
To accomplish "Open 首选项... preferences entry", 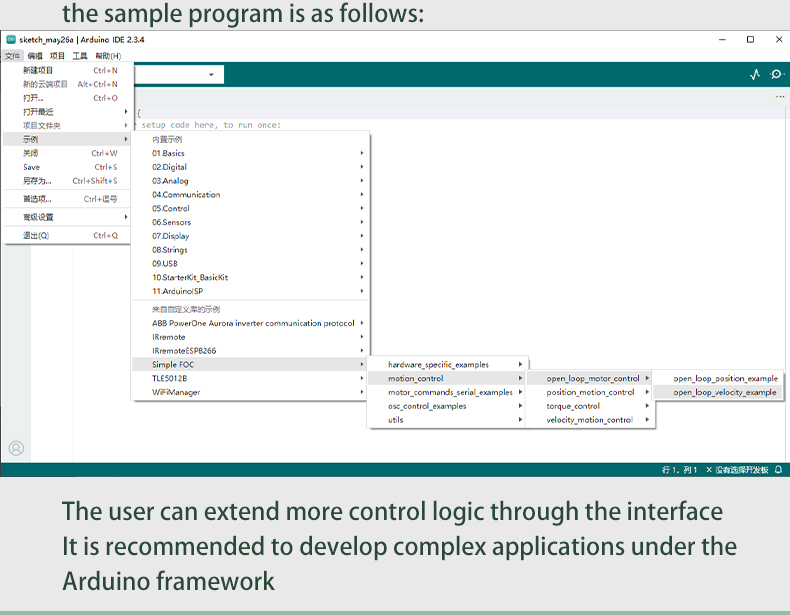I will click(x=67, y=199).
